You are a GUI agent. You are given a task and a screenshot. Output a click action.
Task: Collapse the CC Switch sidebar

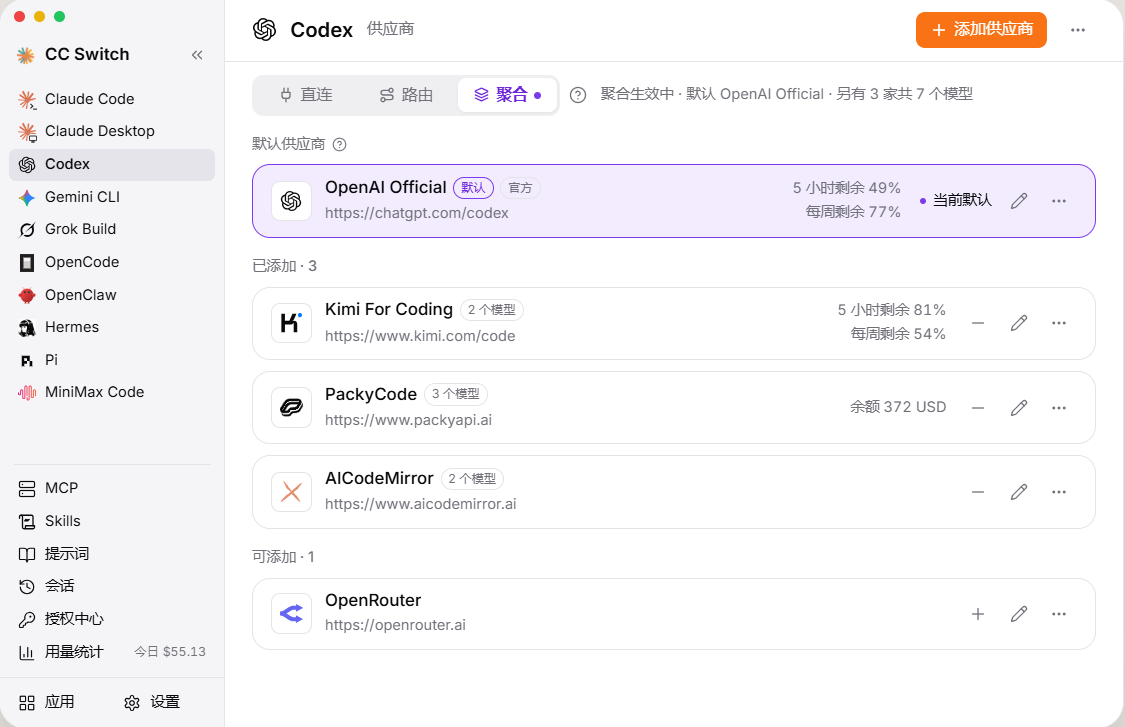(197, 55)
